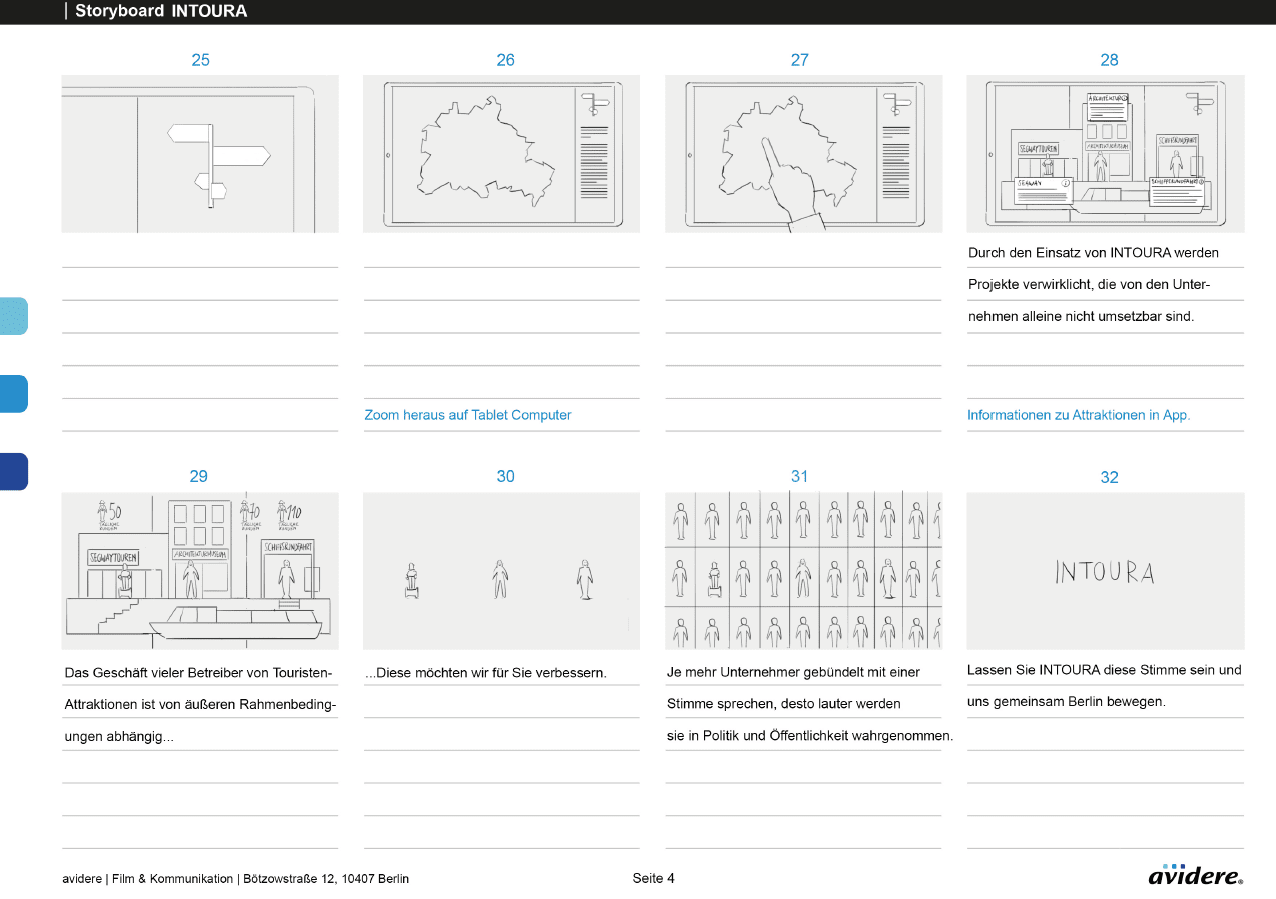Click the signpost icon in frame 26 sidebar
The width and height of the screenshot is (1276, 899).
pyautogui.click(x=594, y=104)
